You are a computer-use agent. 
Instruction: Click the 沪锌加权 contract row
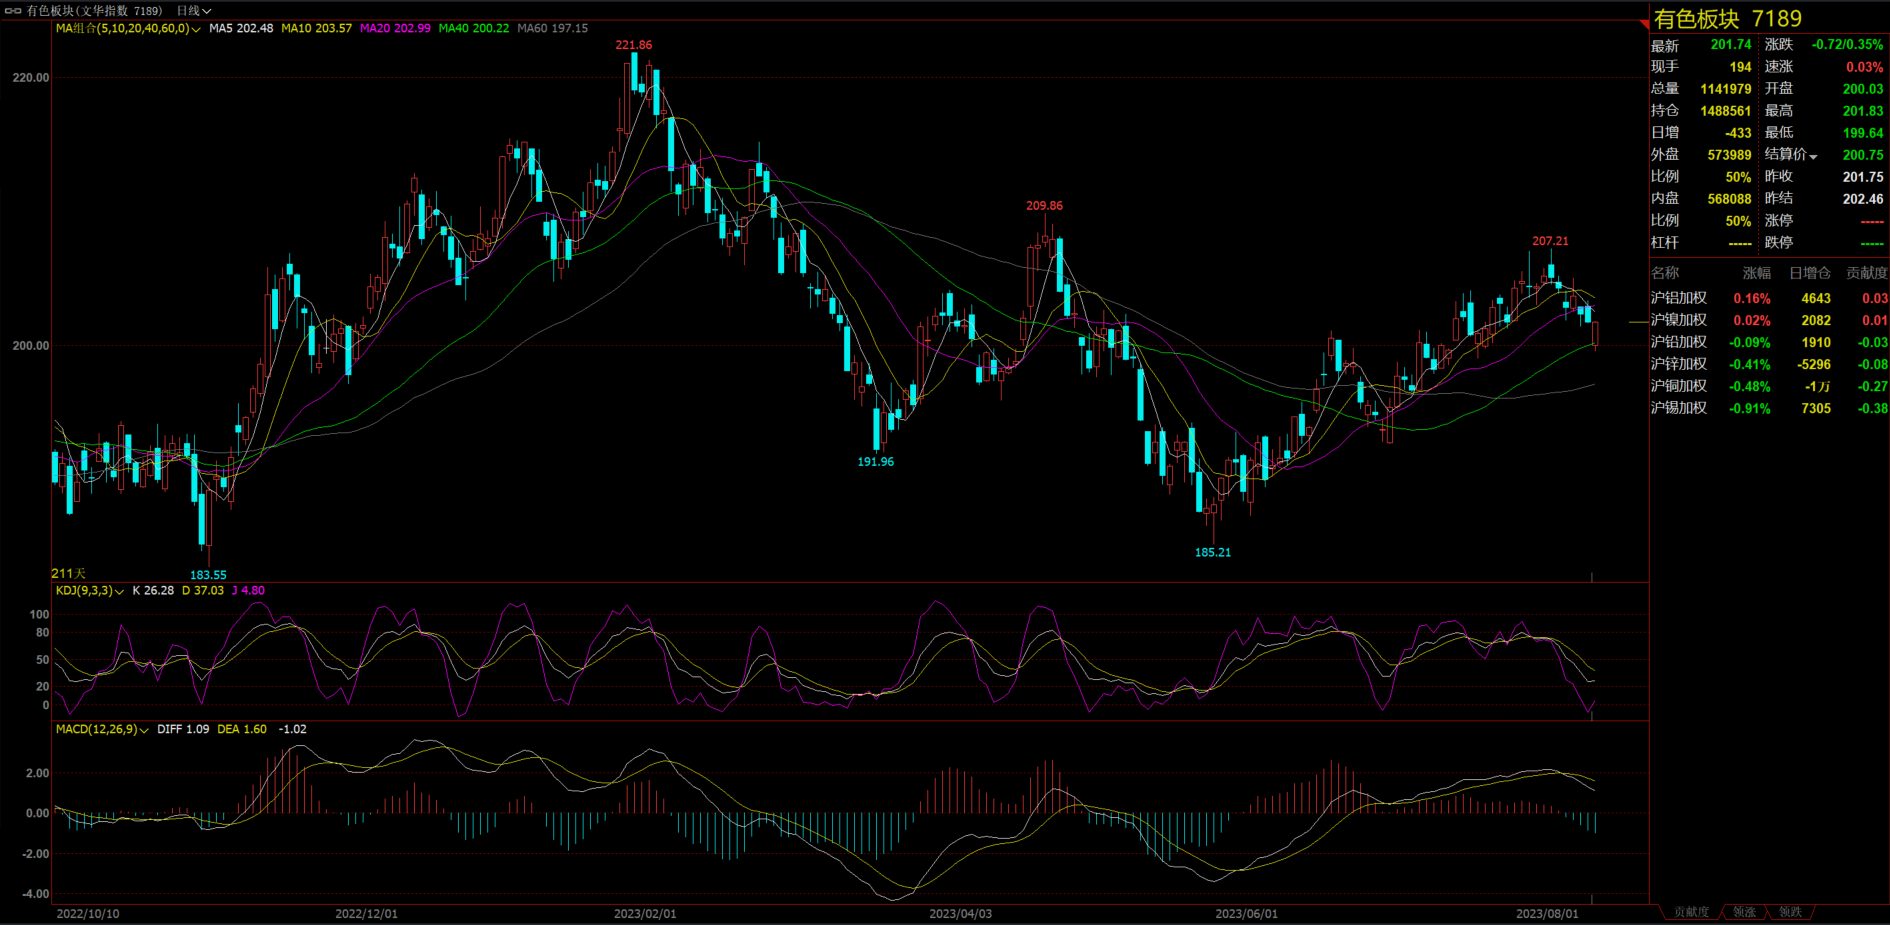1678,364
